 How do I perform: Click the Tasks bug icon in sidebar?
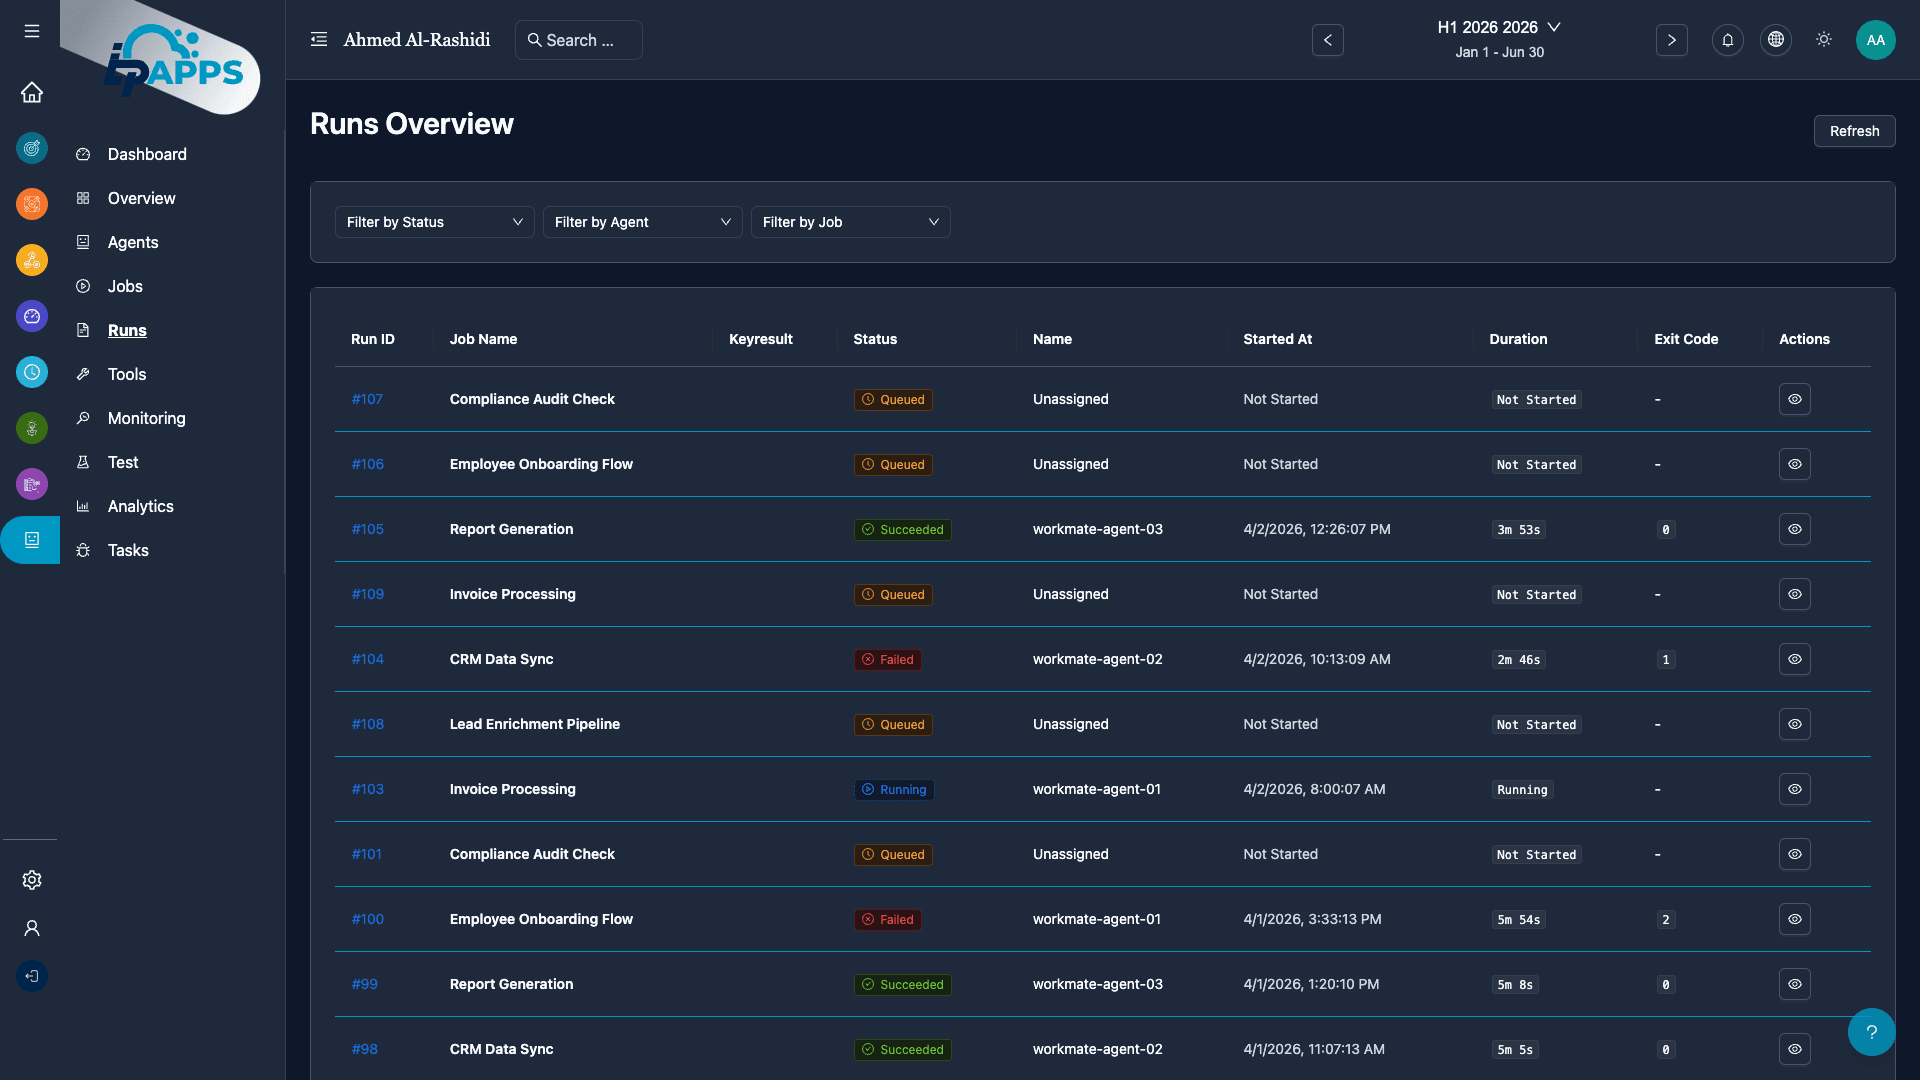point(84,550)
